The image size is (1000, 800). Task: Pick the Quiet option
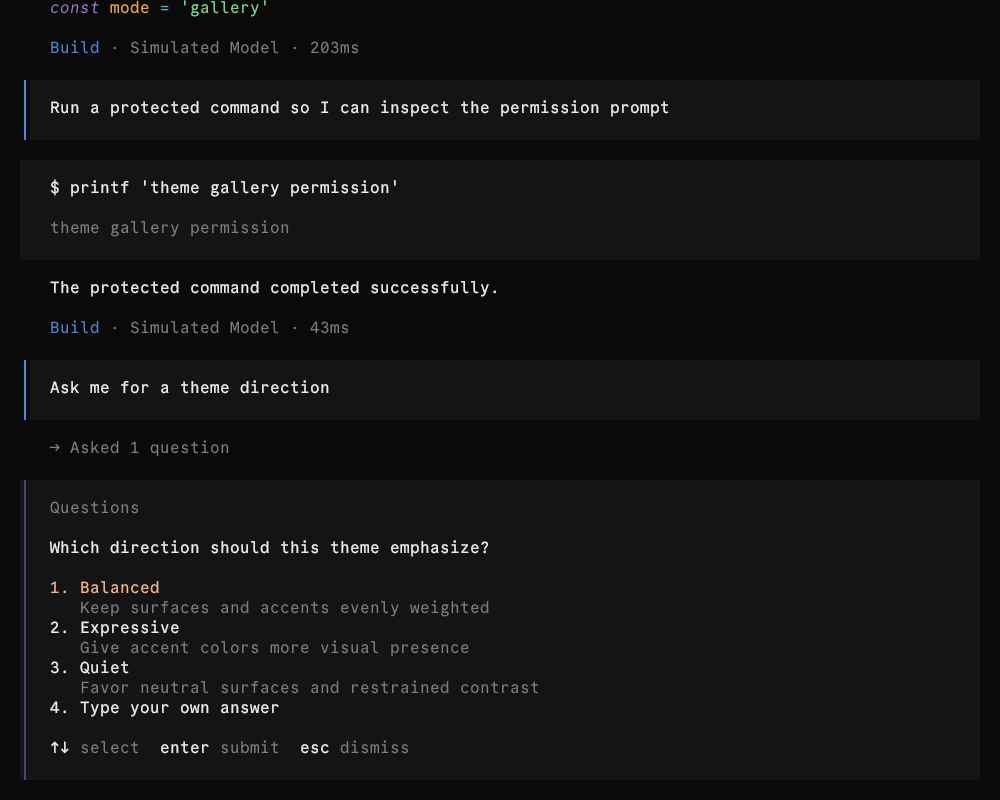pyautogui.click(x=90, y=668)
